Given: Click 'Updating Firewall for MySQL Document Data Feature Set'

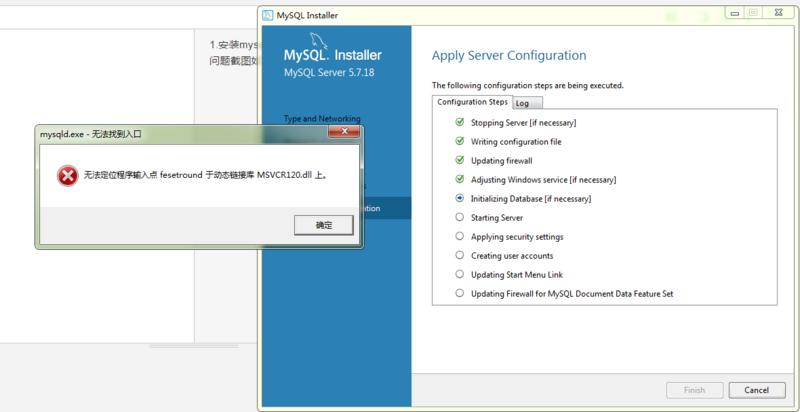Looking at the screenshot, I should (x=572, y=294).
